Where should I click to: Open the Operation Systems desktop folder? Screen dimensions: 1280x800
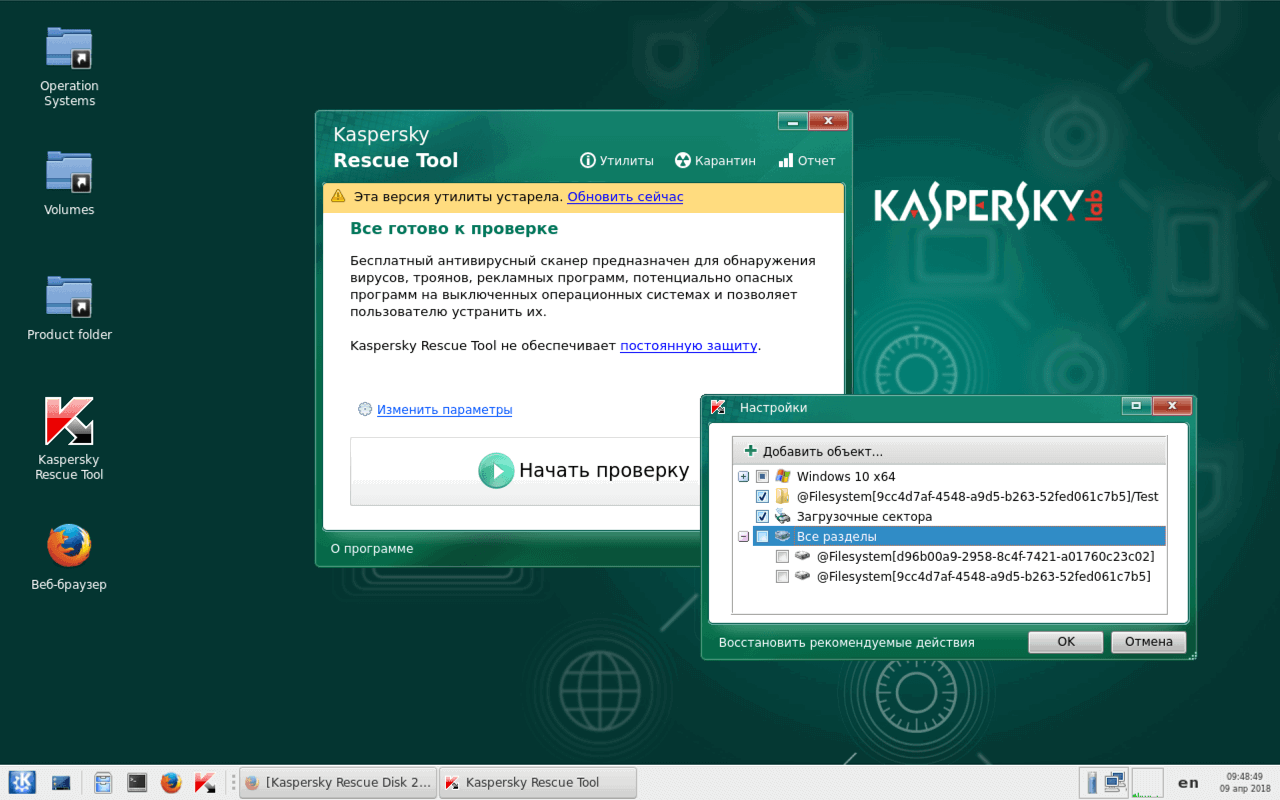tap(69, 66)
